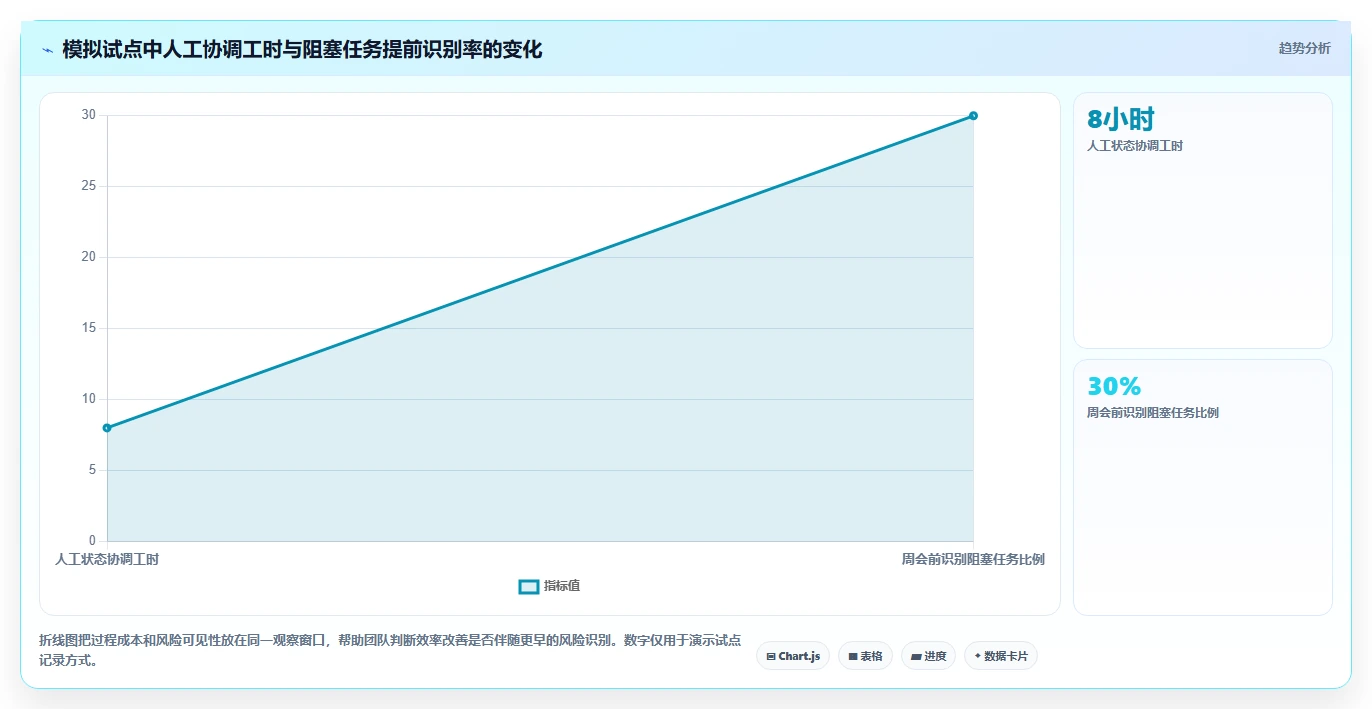Click the data point at value 30
1372x709 pixels.
973,116
